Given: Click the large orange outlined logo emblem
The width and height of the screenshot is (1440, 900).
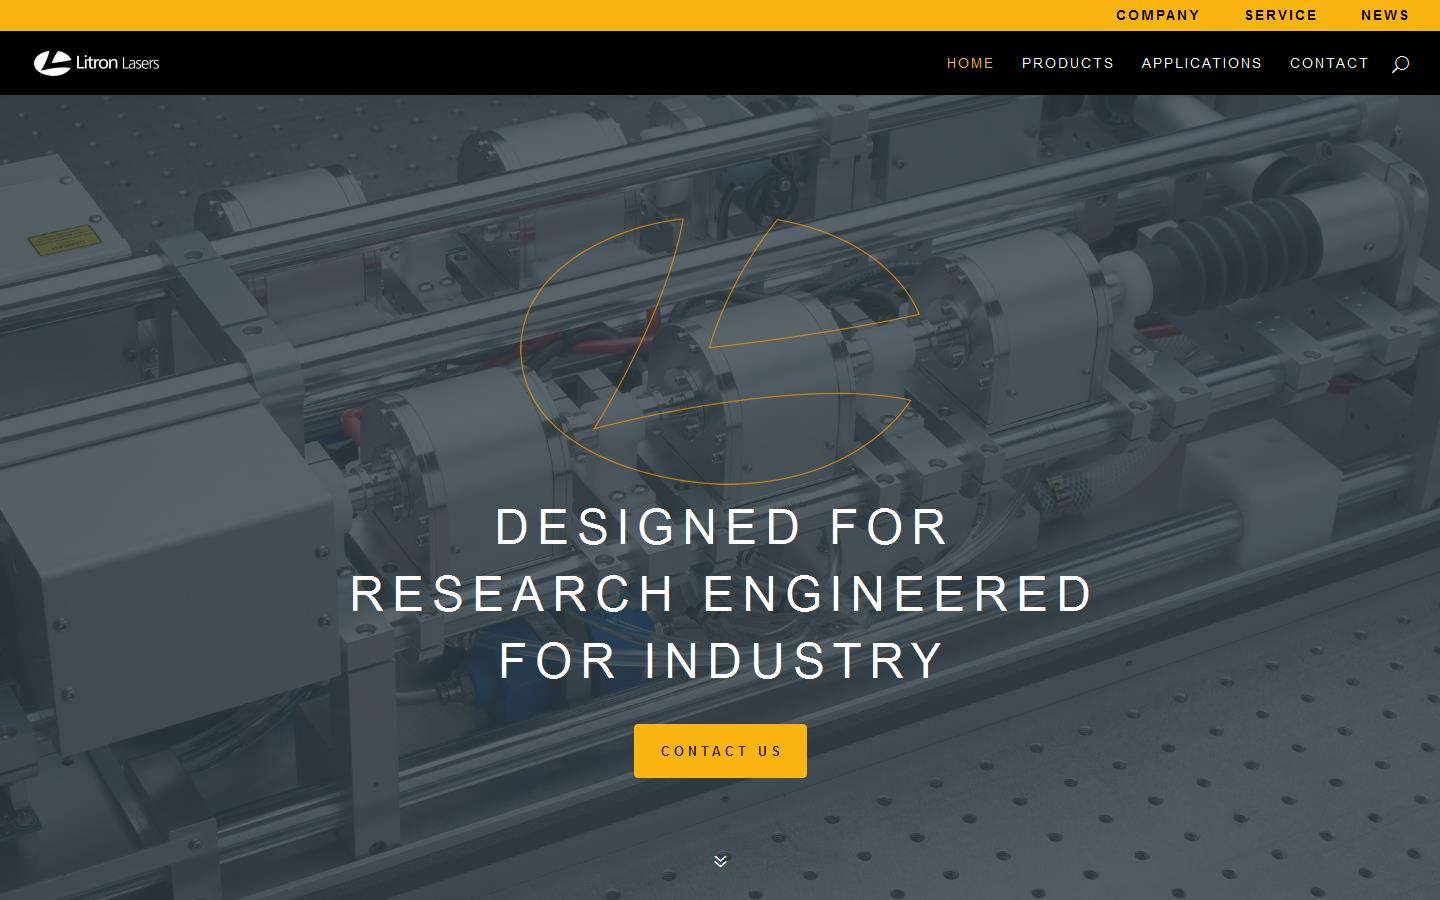Looking at the screenshot, I should click(x=719, y=350).
